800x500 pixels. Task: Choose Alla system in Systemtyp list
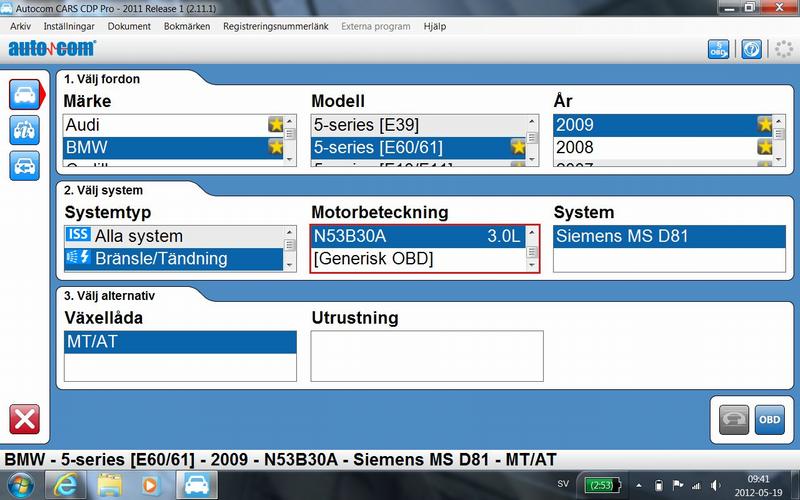138,236
